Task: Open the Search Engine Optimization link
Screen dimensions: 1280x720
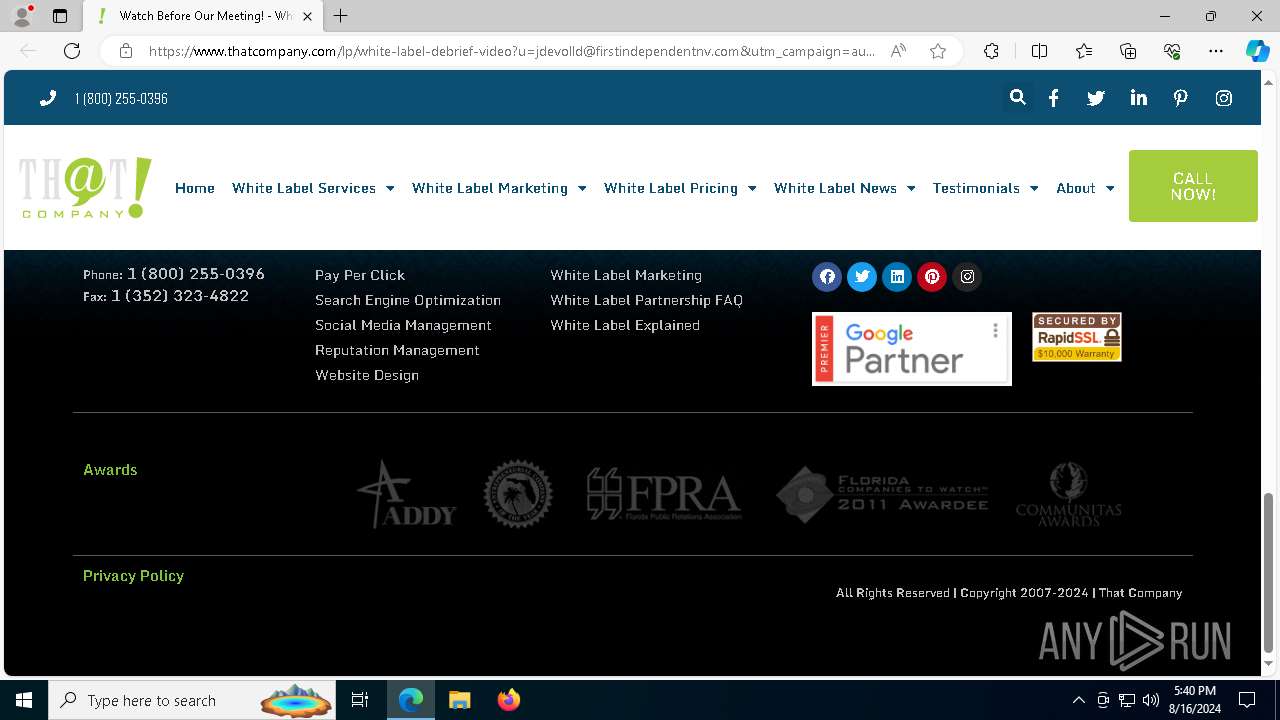Action: click(x=408, y=300)
